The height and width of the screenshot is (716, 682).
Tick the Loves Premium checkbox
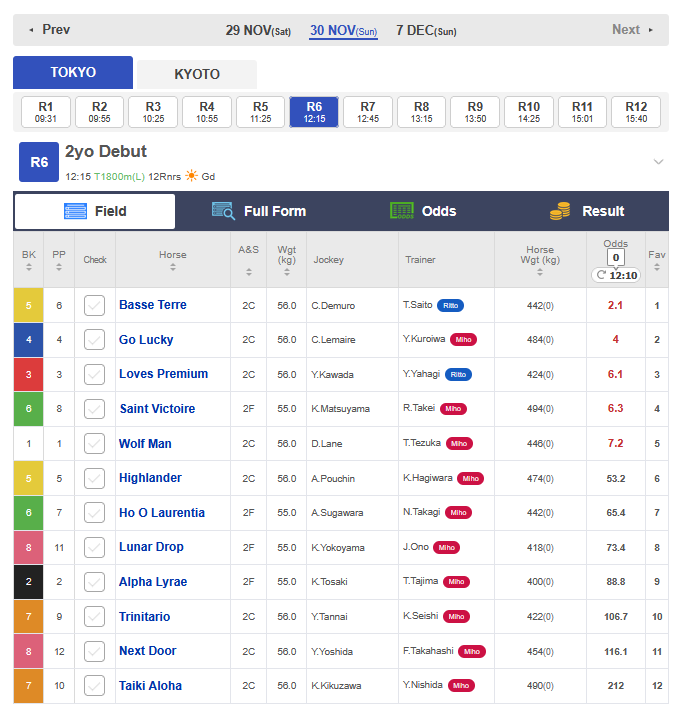(94, 374)
